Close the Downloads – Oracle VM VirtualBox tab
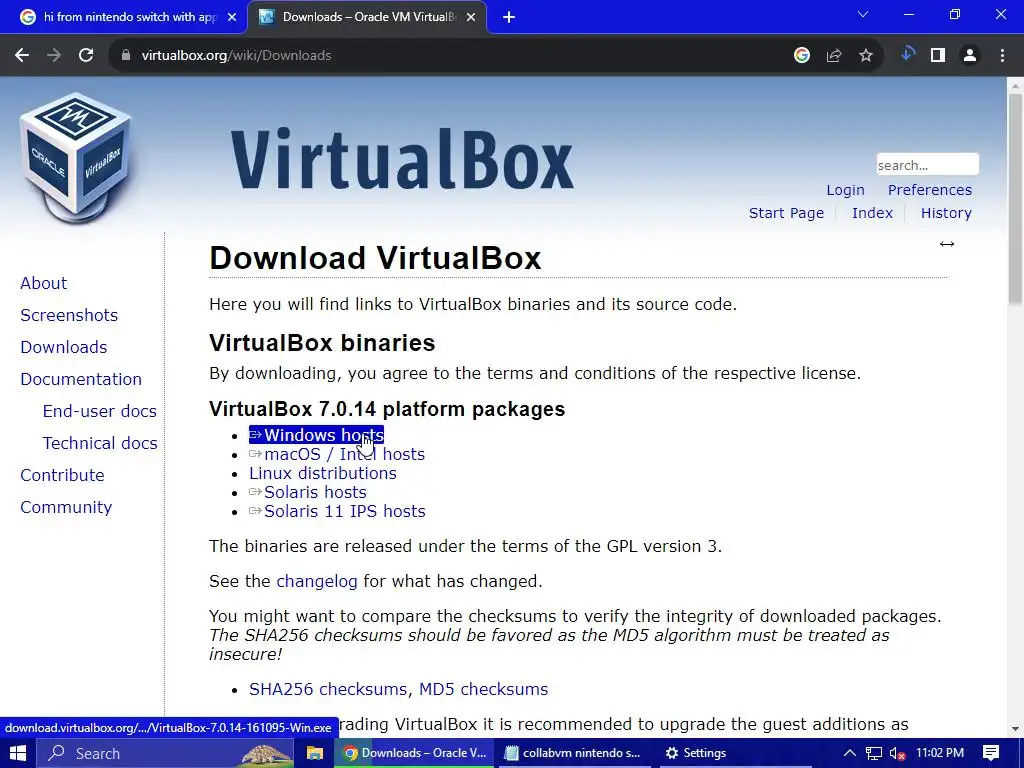Viewport: 1024px width, 768px height. tap(471, 17)
